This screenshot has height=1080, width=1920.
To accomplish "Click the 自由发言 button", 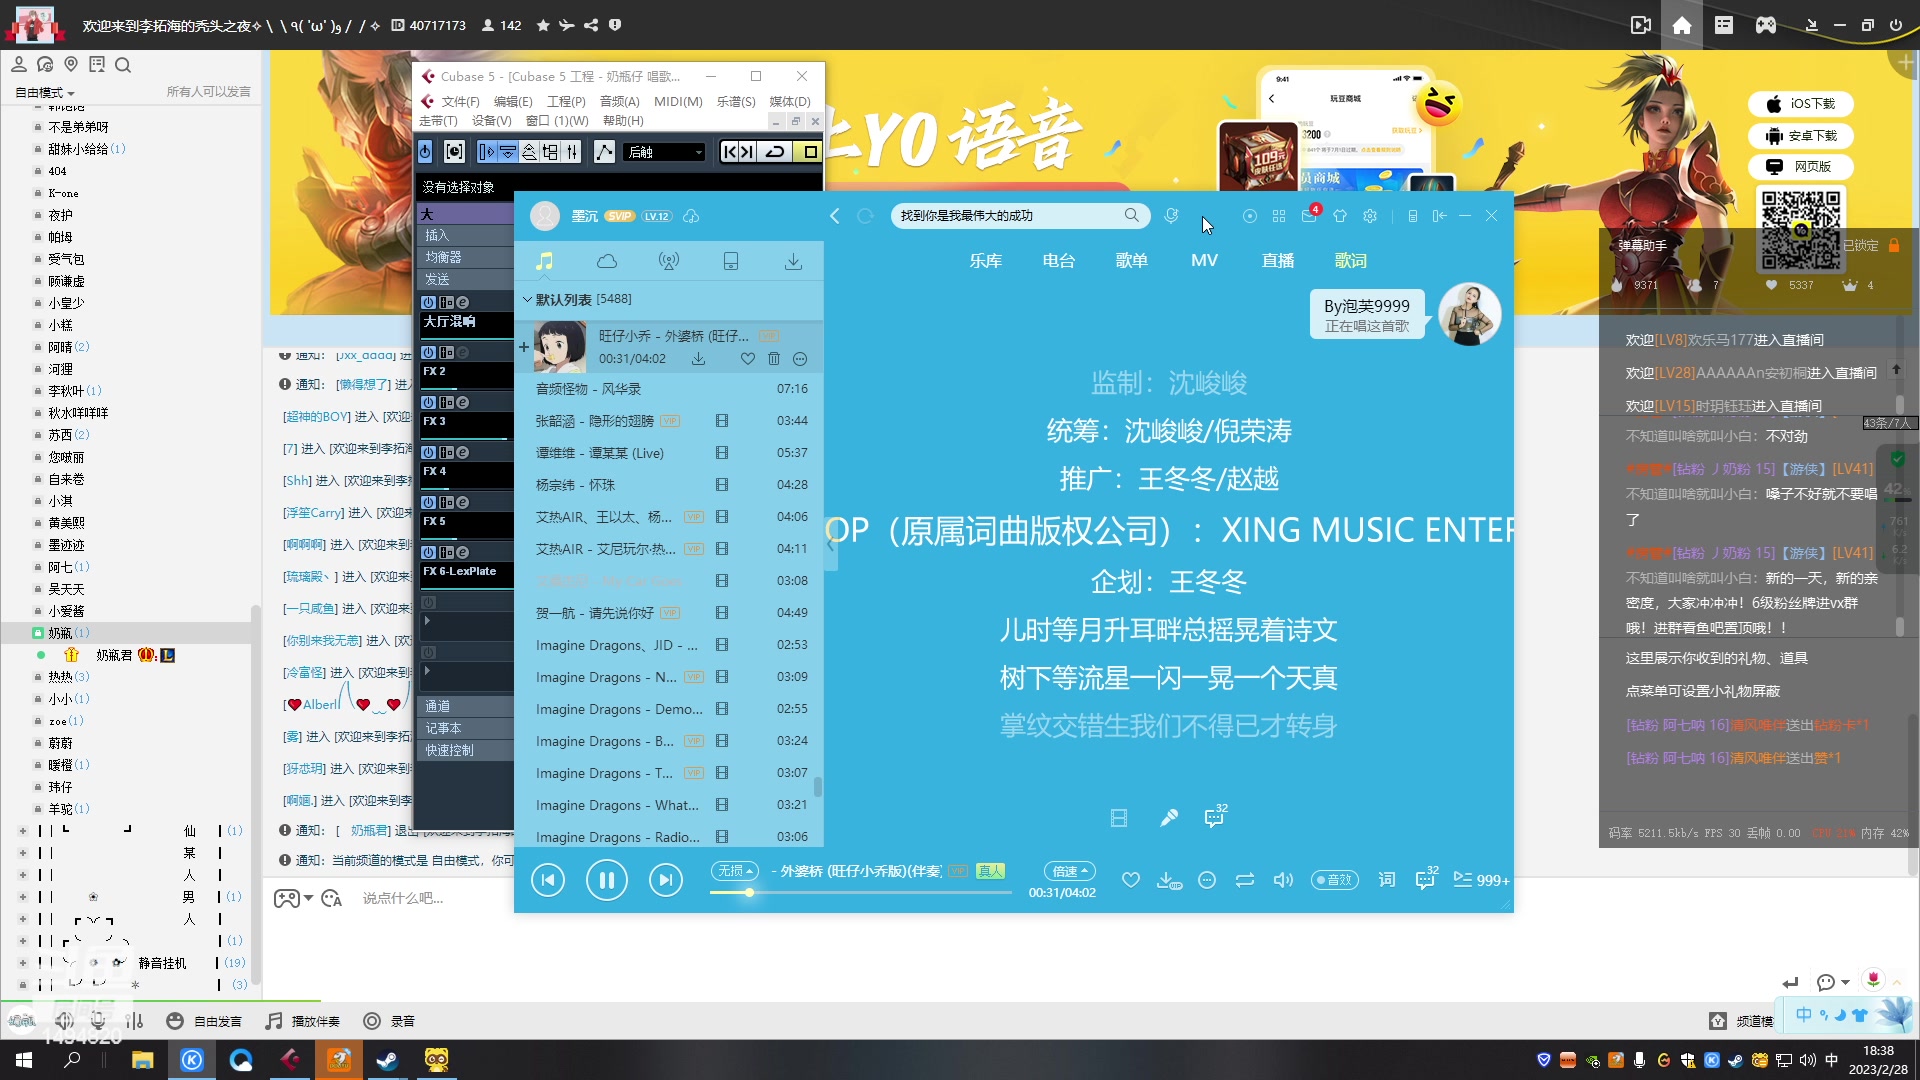I will (x=204, y=1021).
